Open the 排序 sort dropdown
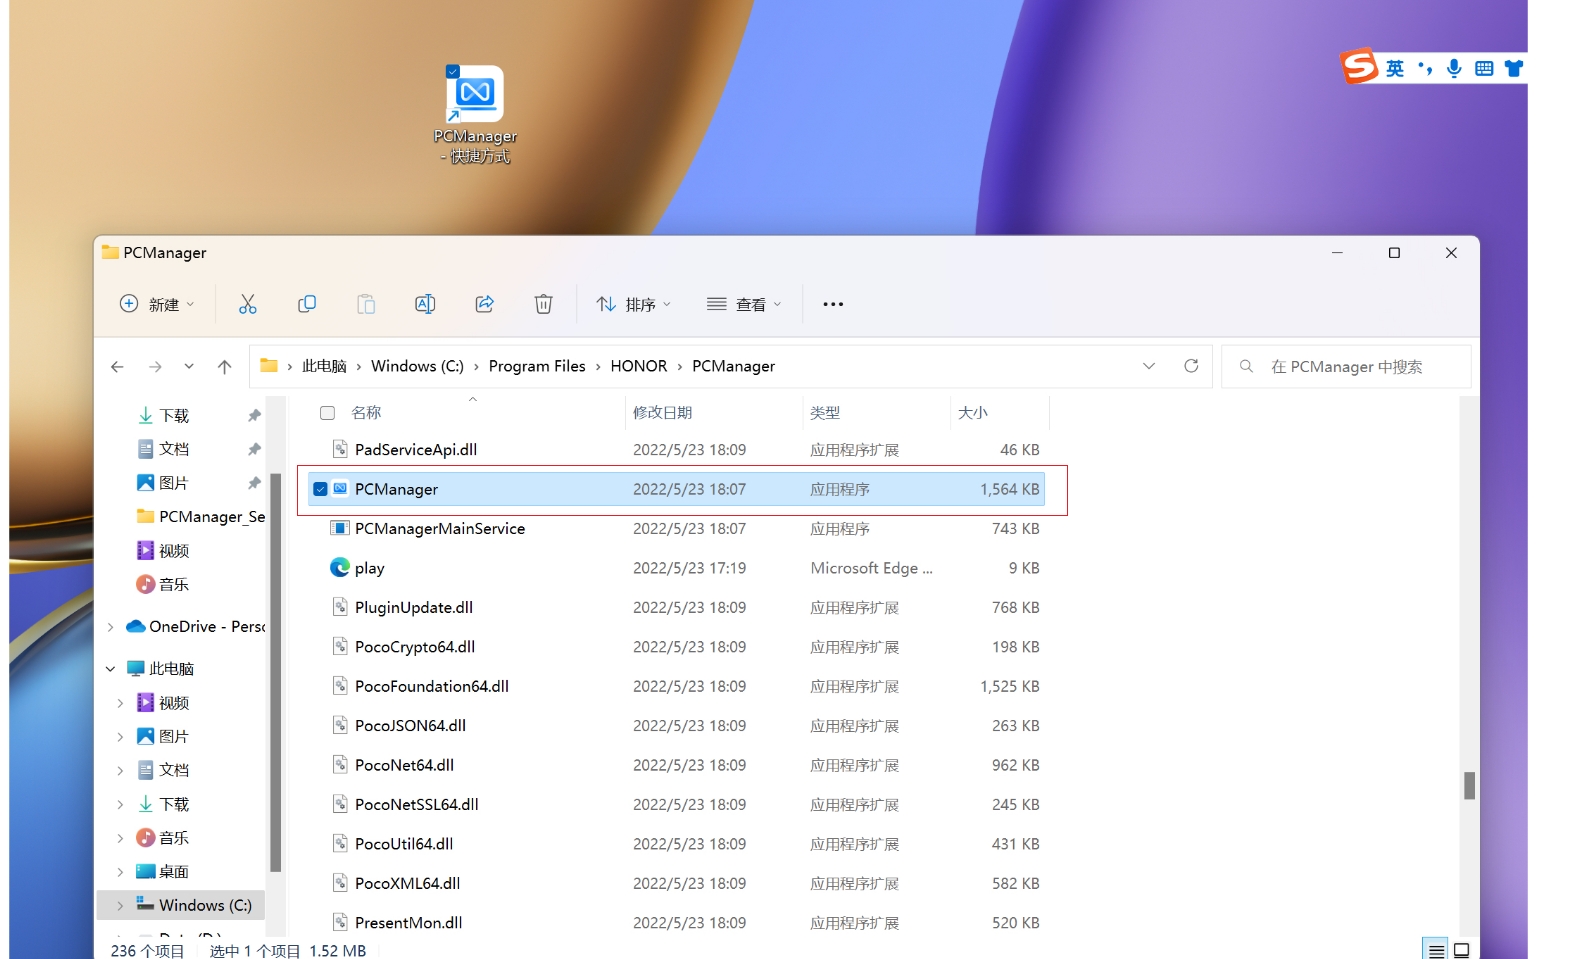The width and height of the screenshot is (1586, 959). [x=634, y=304]
